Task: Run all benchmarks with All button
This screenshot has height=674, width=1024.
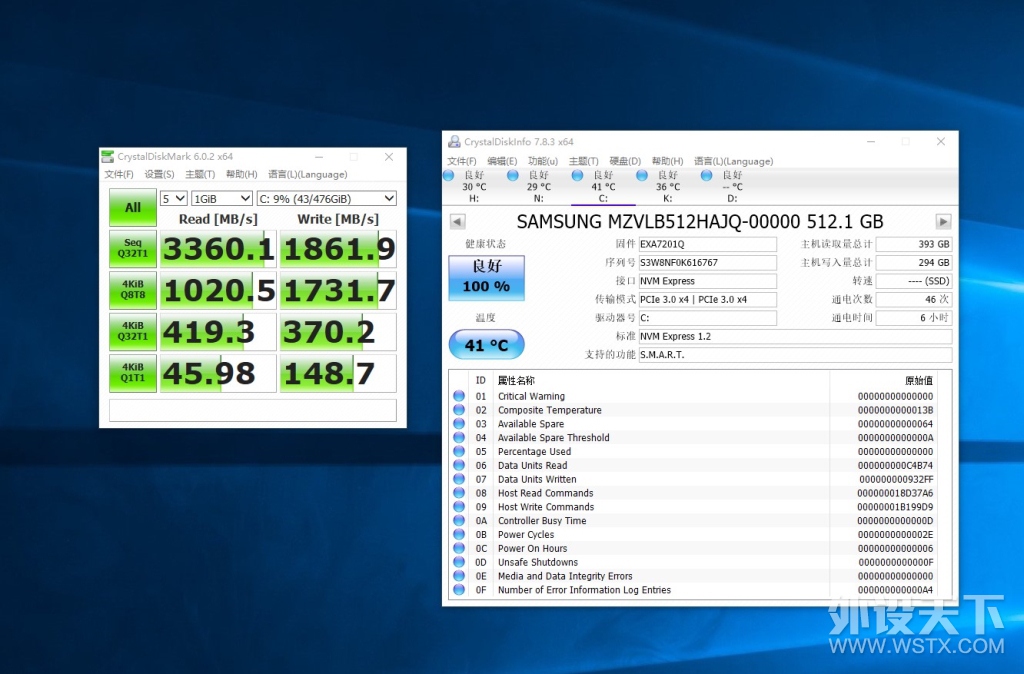Action: coord(133,208)
